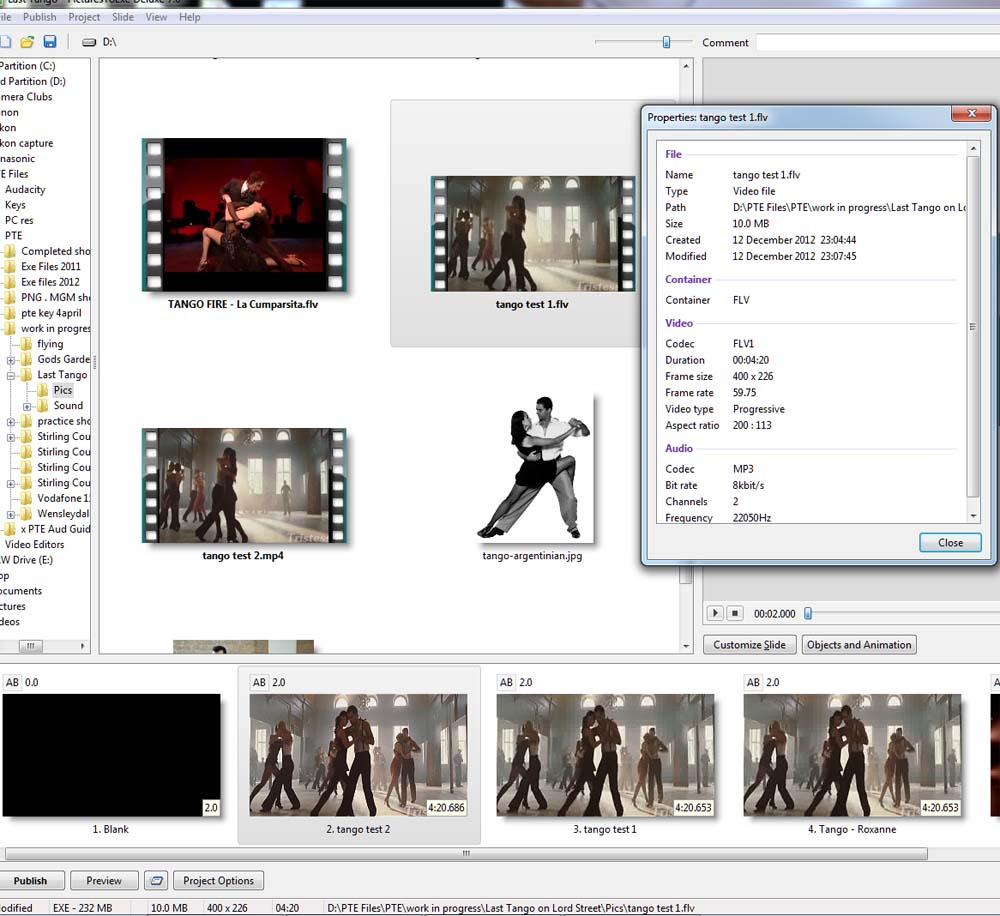1000x916 pixels.
Task: Adjust the thumbnail zoom slider in the toolbar
Action: point(666,42)
